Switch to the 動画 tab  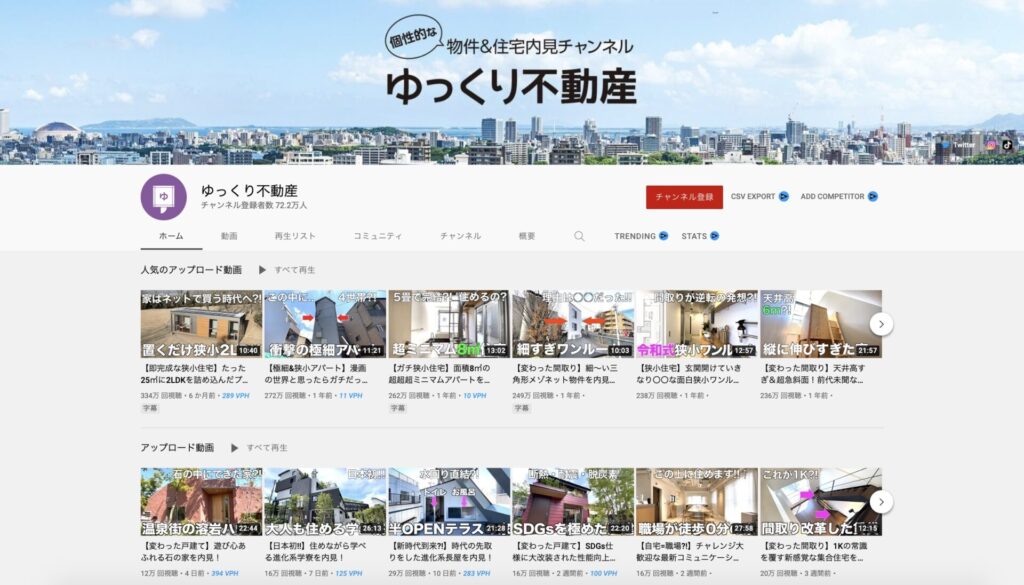point(229,236)
